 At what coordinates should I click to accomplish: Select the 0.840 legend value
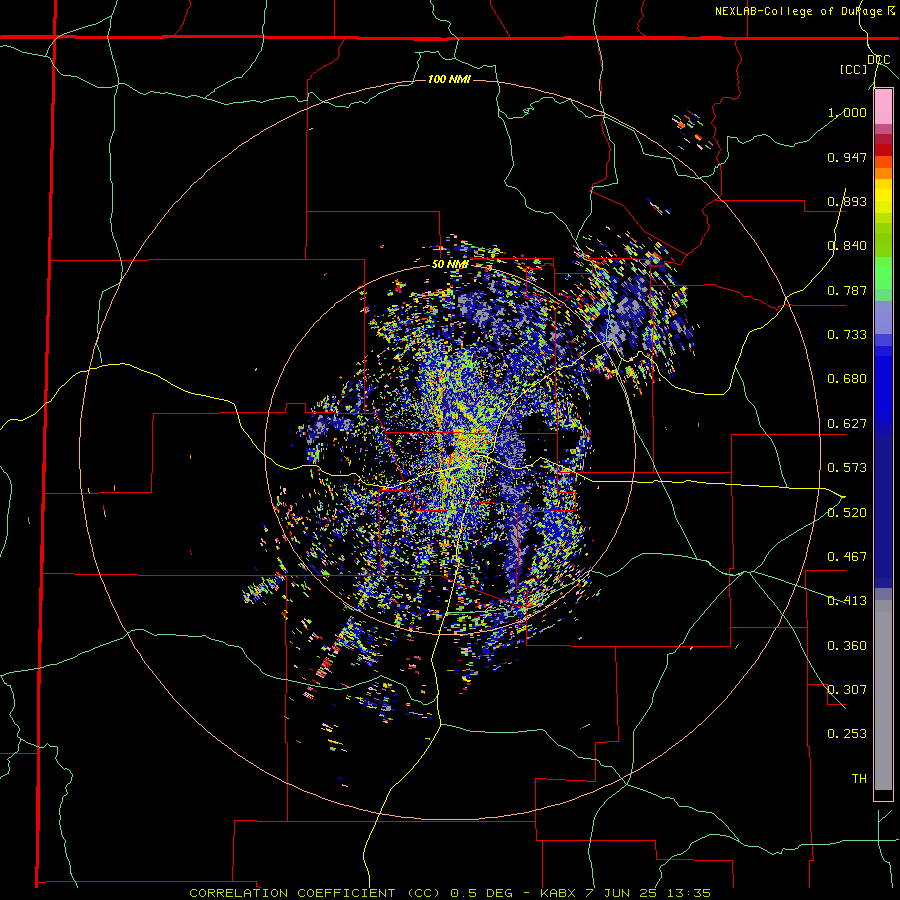click(847, 246)
